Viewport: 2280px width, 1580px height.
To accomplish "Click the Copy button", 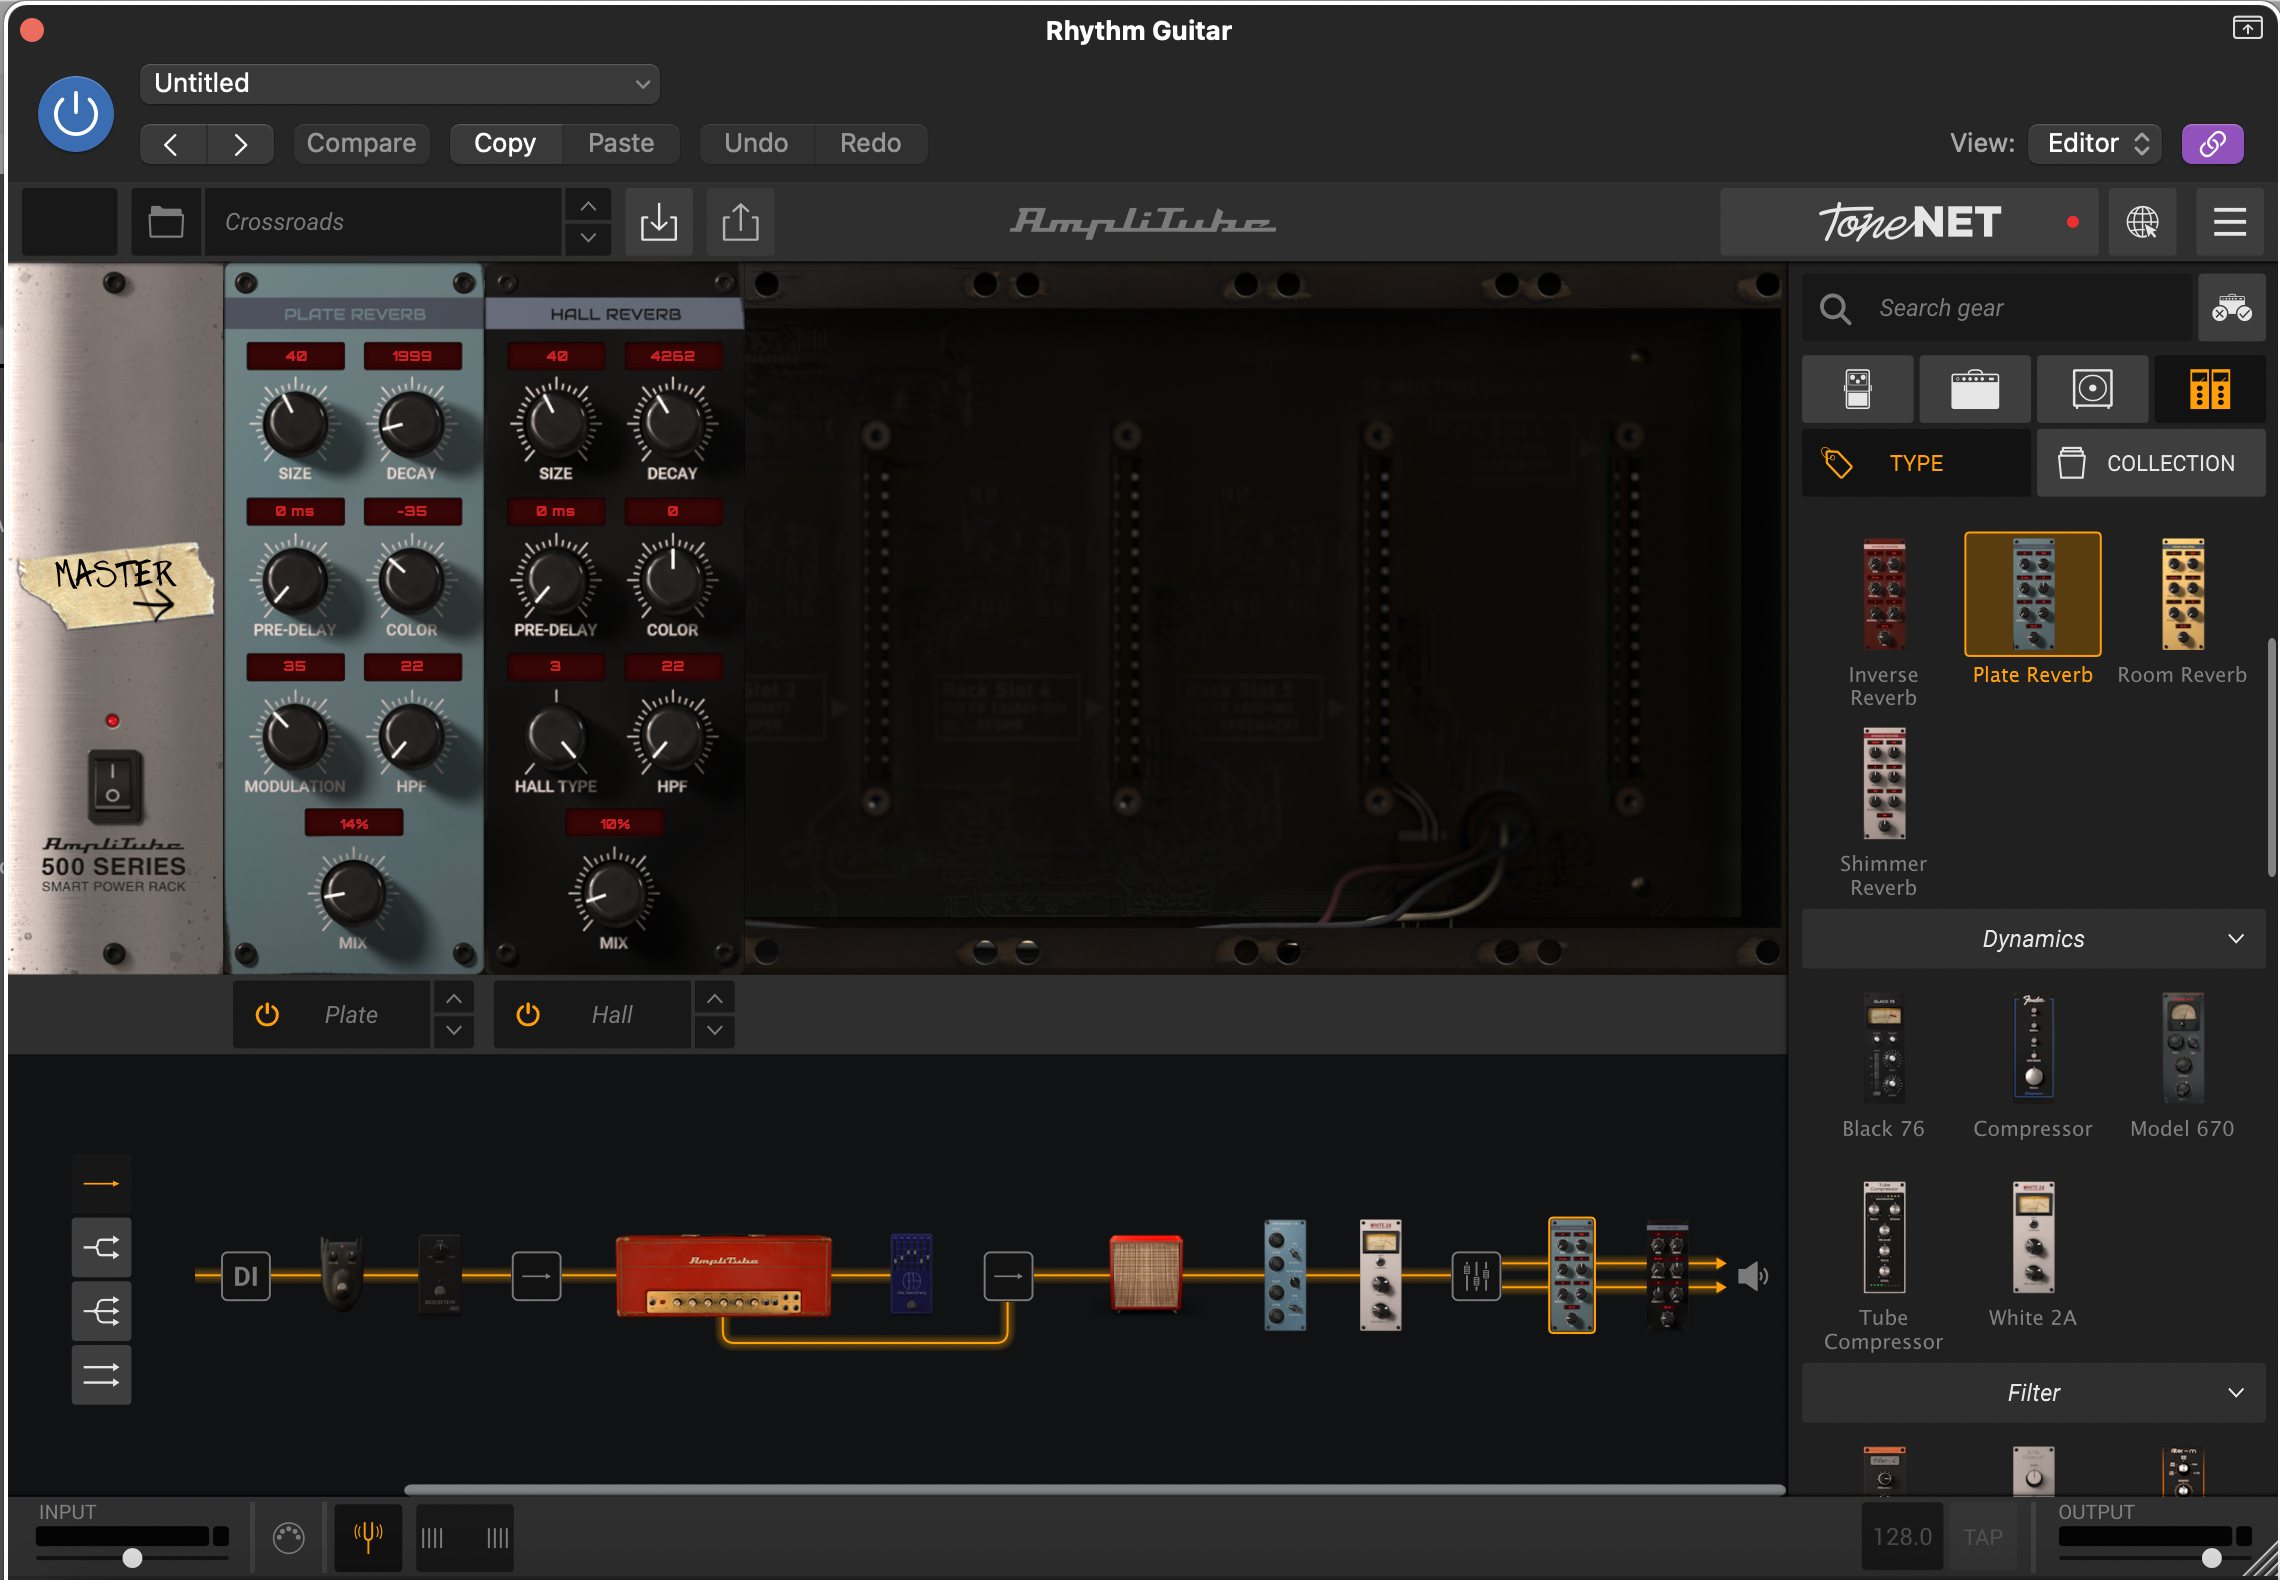I will (505, 143).
